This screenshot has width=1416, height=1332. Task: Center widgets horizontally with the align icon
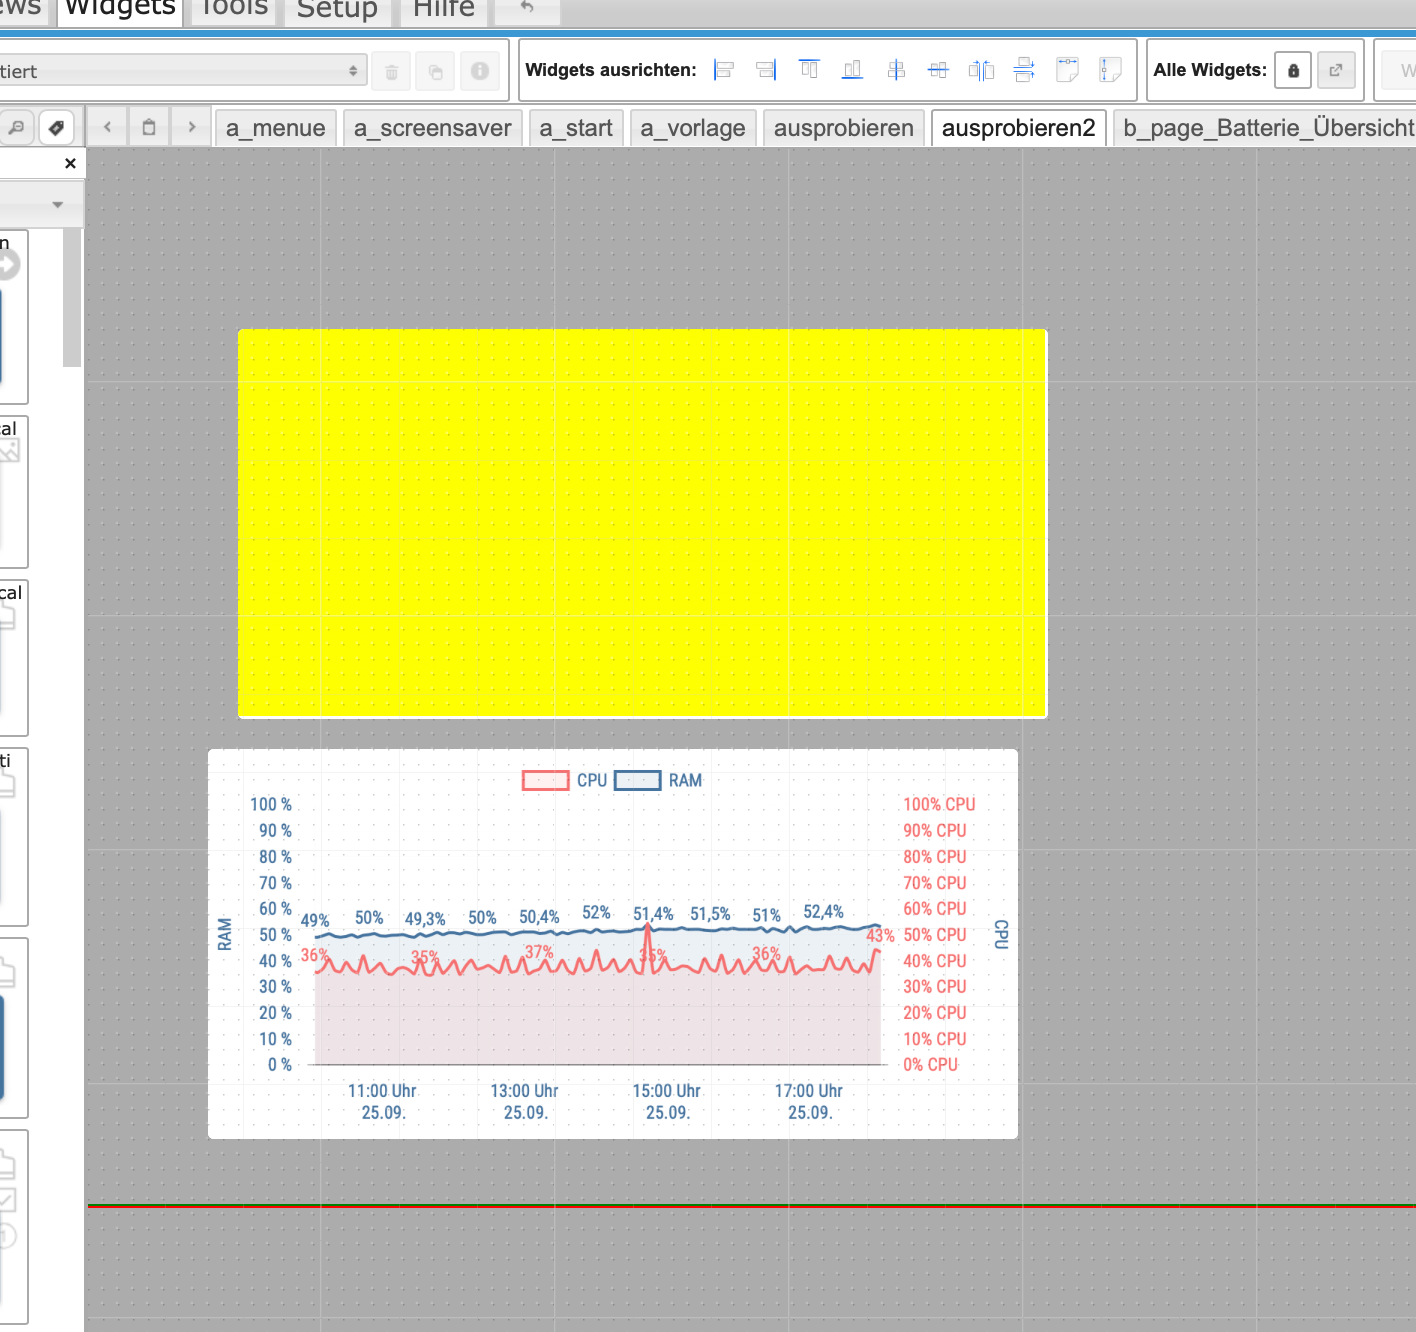coord(896,70)
